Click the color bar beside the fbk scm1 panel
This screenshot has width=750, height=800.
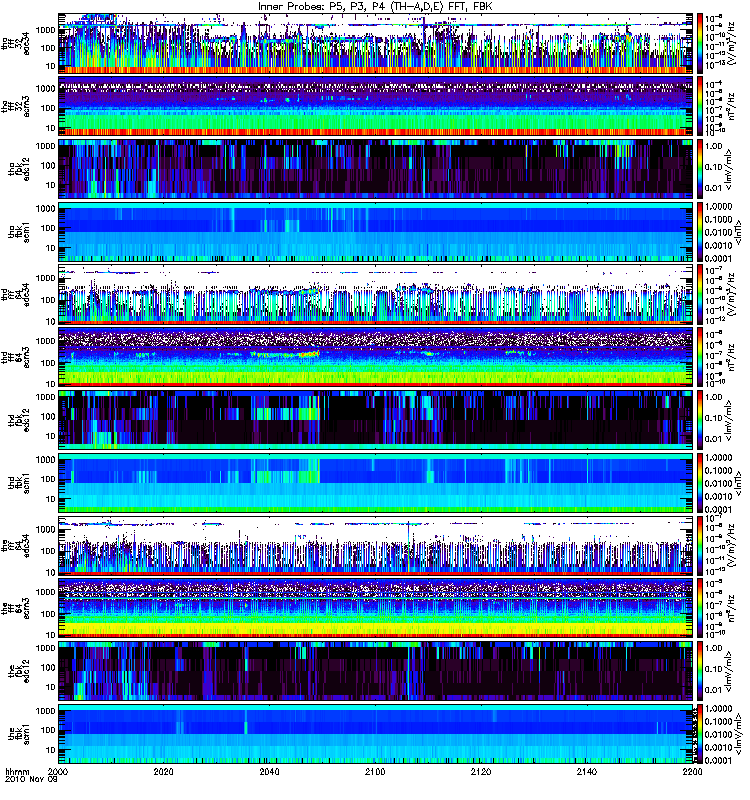click(x=700, y=733)
